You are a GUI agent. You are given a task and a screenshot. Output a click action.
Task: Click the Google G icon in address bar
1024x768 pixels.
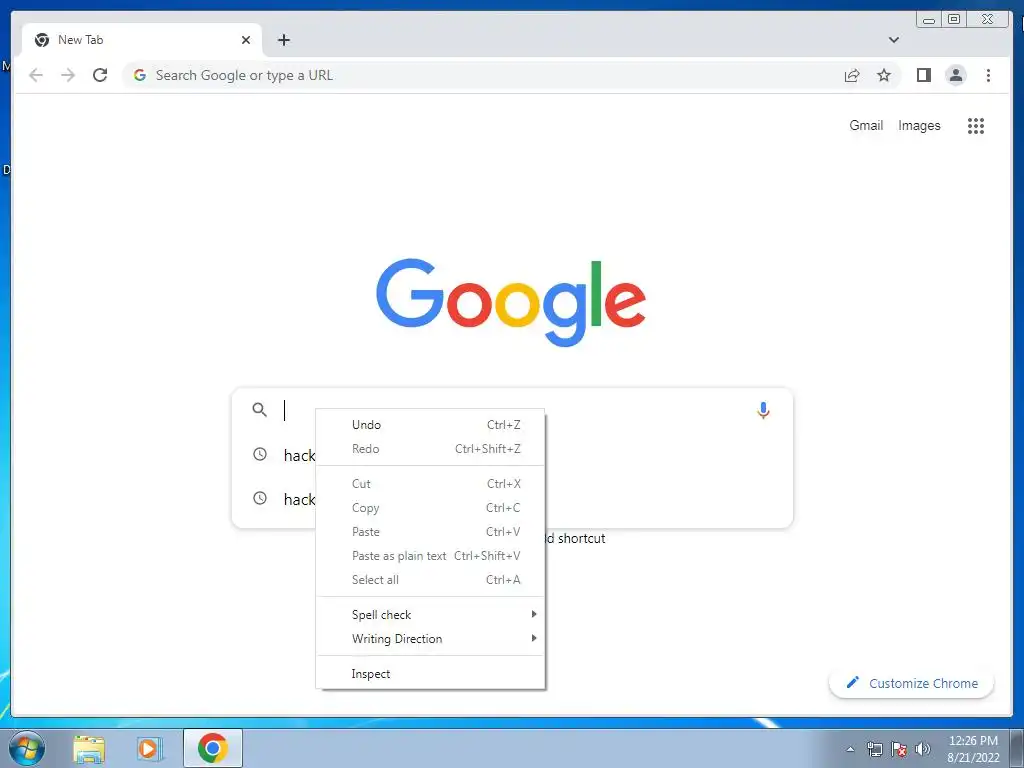139,75
